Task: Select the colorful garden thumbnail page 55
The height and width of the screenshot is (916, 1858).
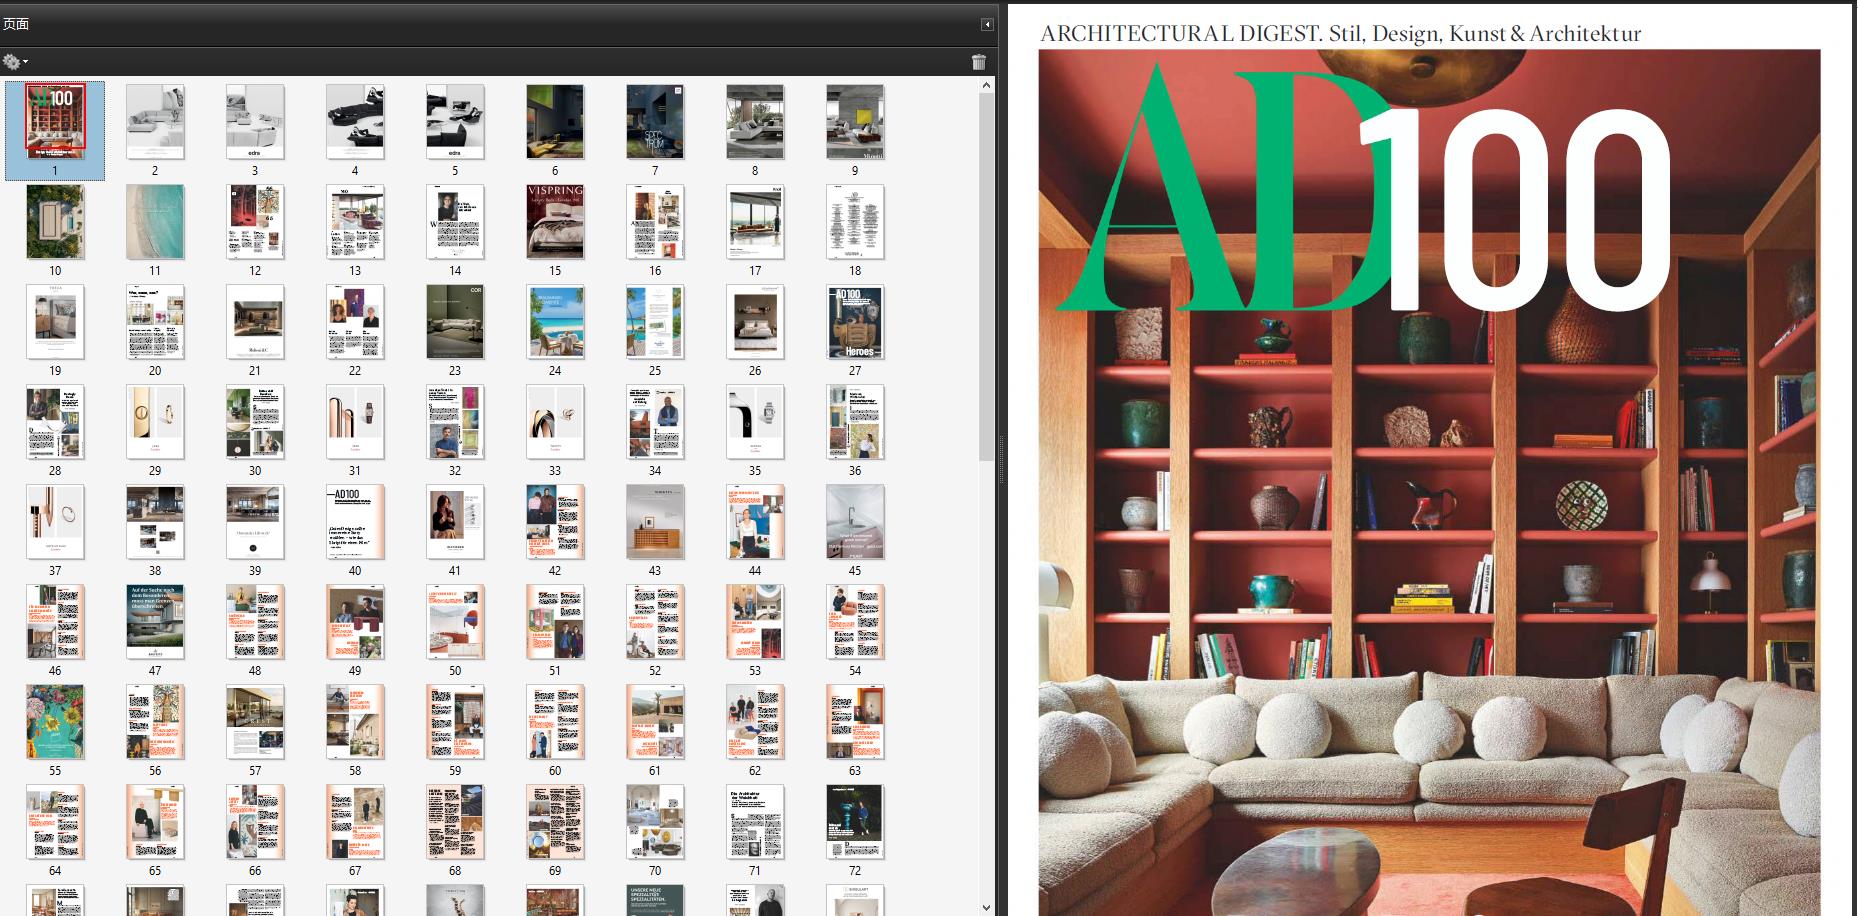Action: point(55,721)
